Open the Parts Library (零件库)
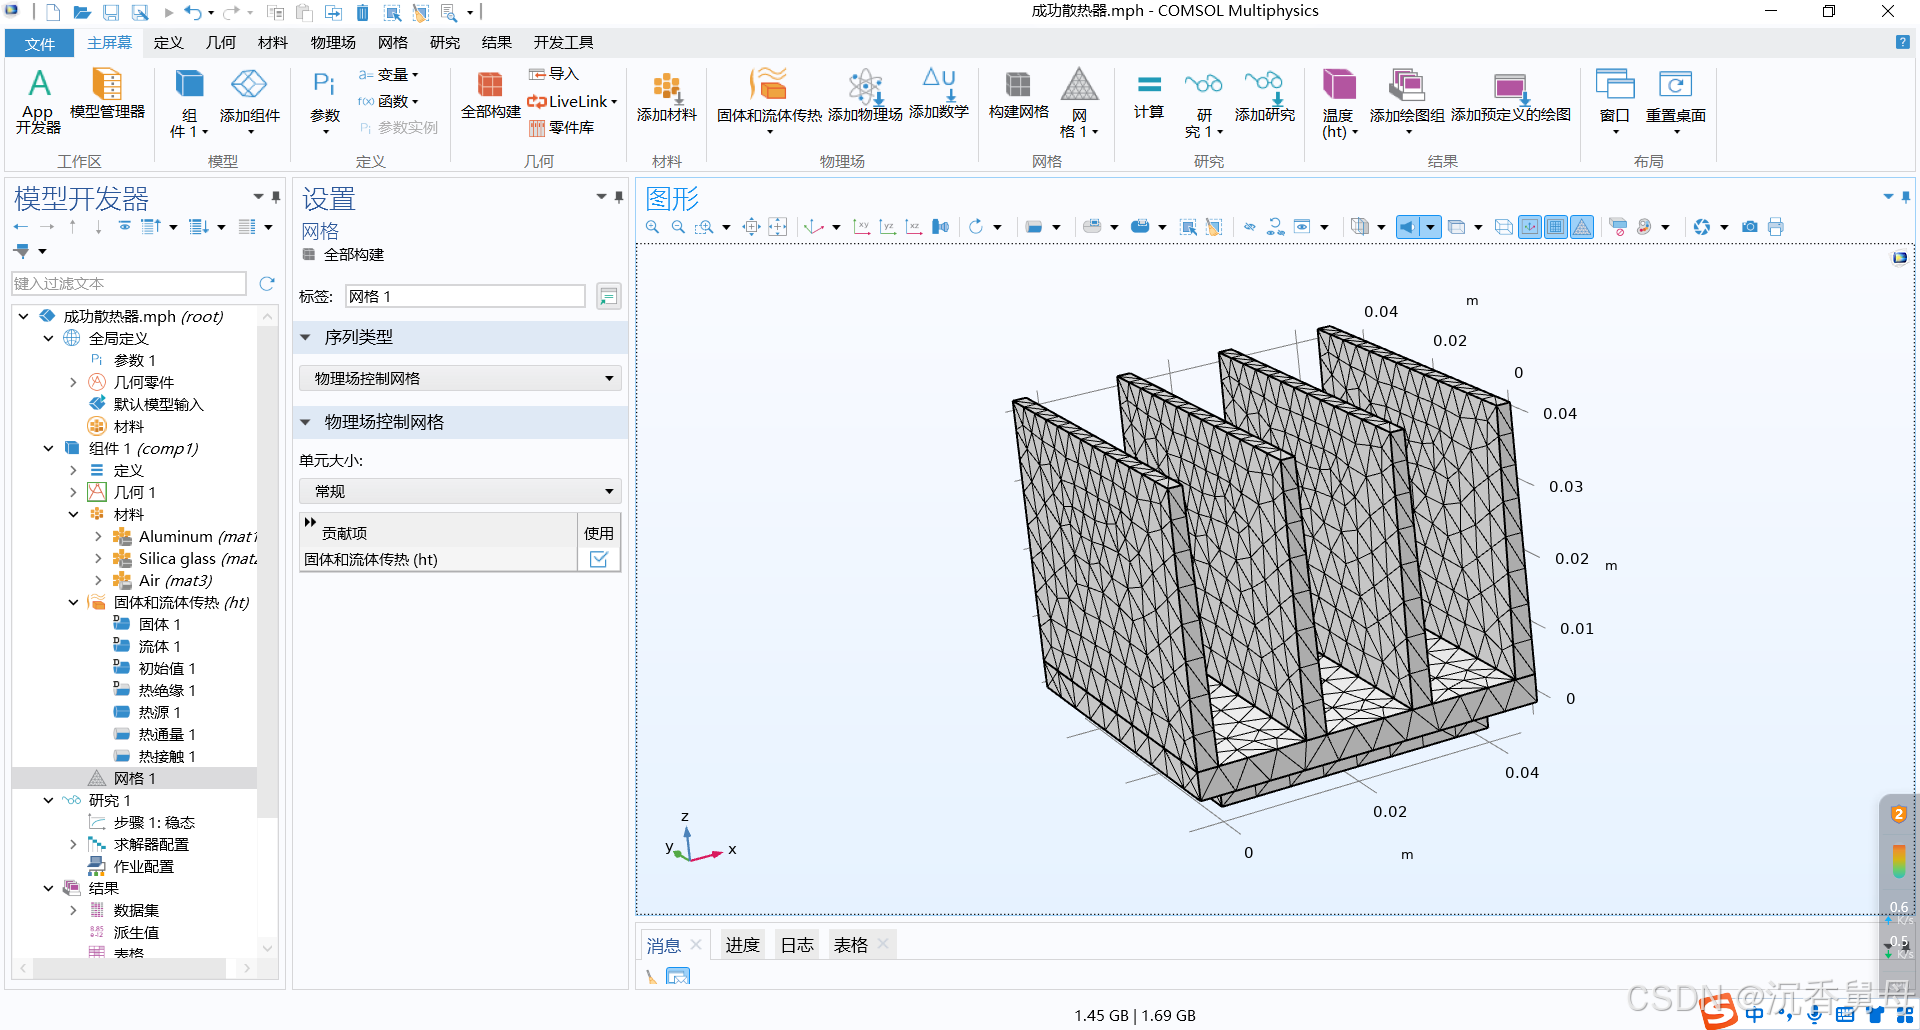Screen dimensions: 1920x1030 [561, 128]
